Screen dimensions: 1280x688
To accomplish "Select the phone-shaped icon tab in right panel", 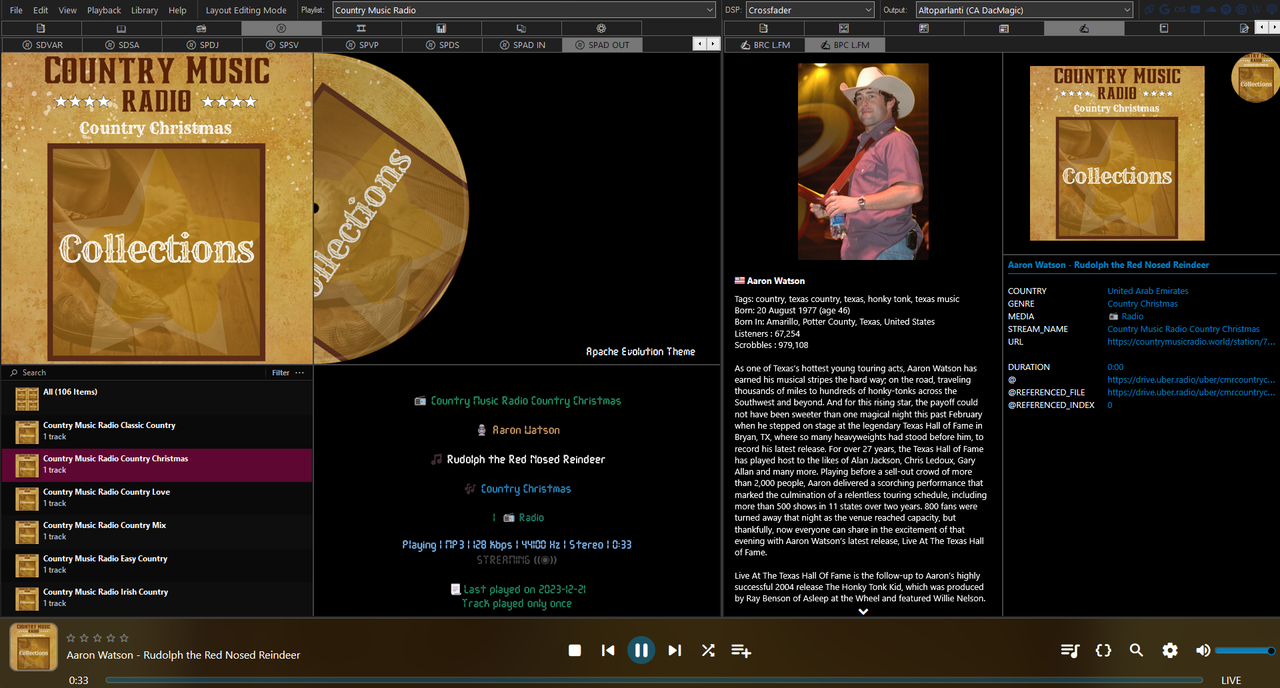I will point(1164,28).
